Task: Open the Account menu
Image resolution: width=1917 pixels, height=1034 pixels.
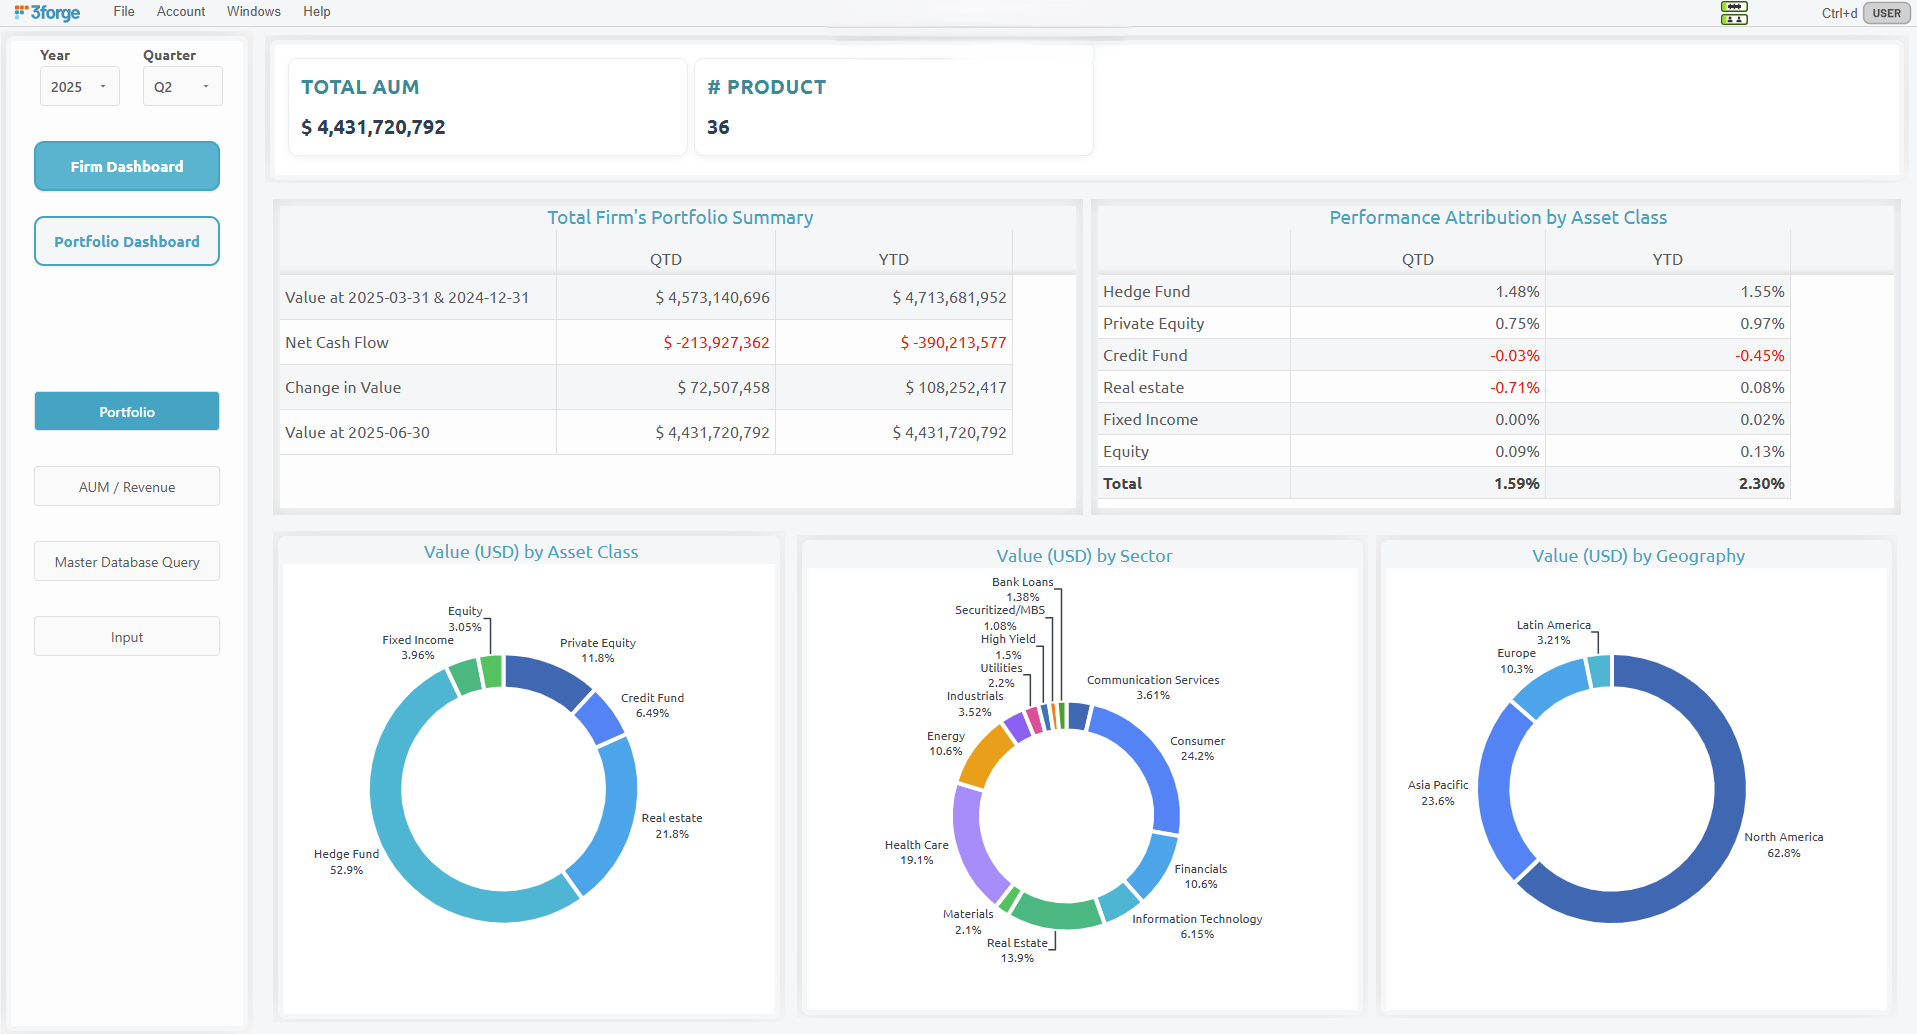Action: pos(181,12)
